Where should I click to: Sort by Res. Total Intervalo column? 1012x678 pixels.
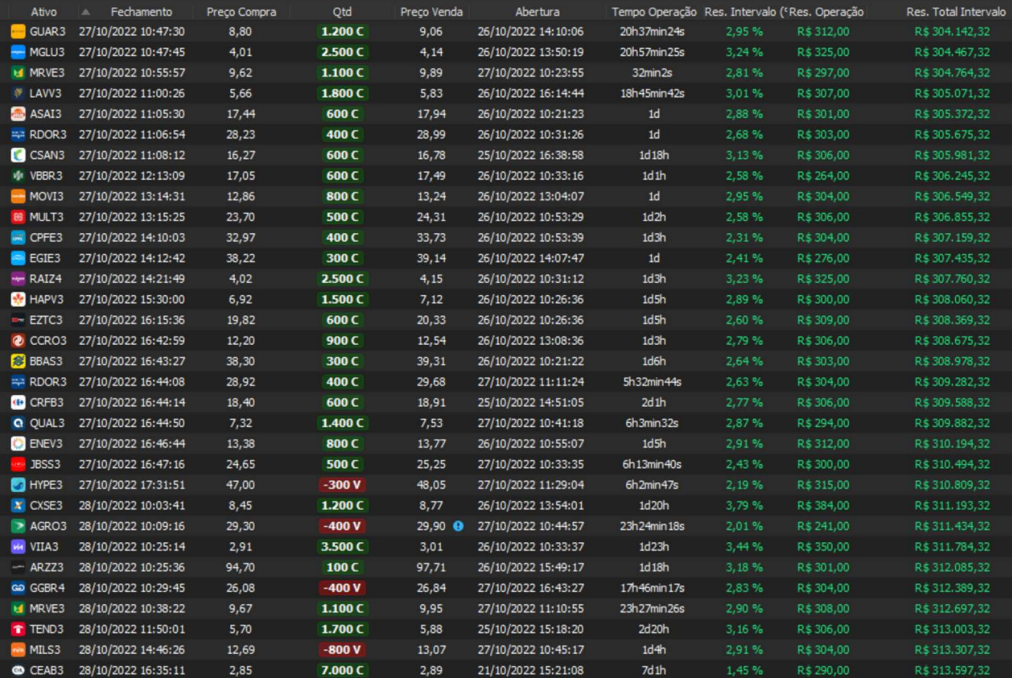point(955,12)
